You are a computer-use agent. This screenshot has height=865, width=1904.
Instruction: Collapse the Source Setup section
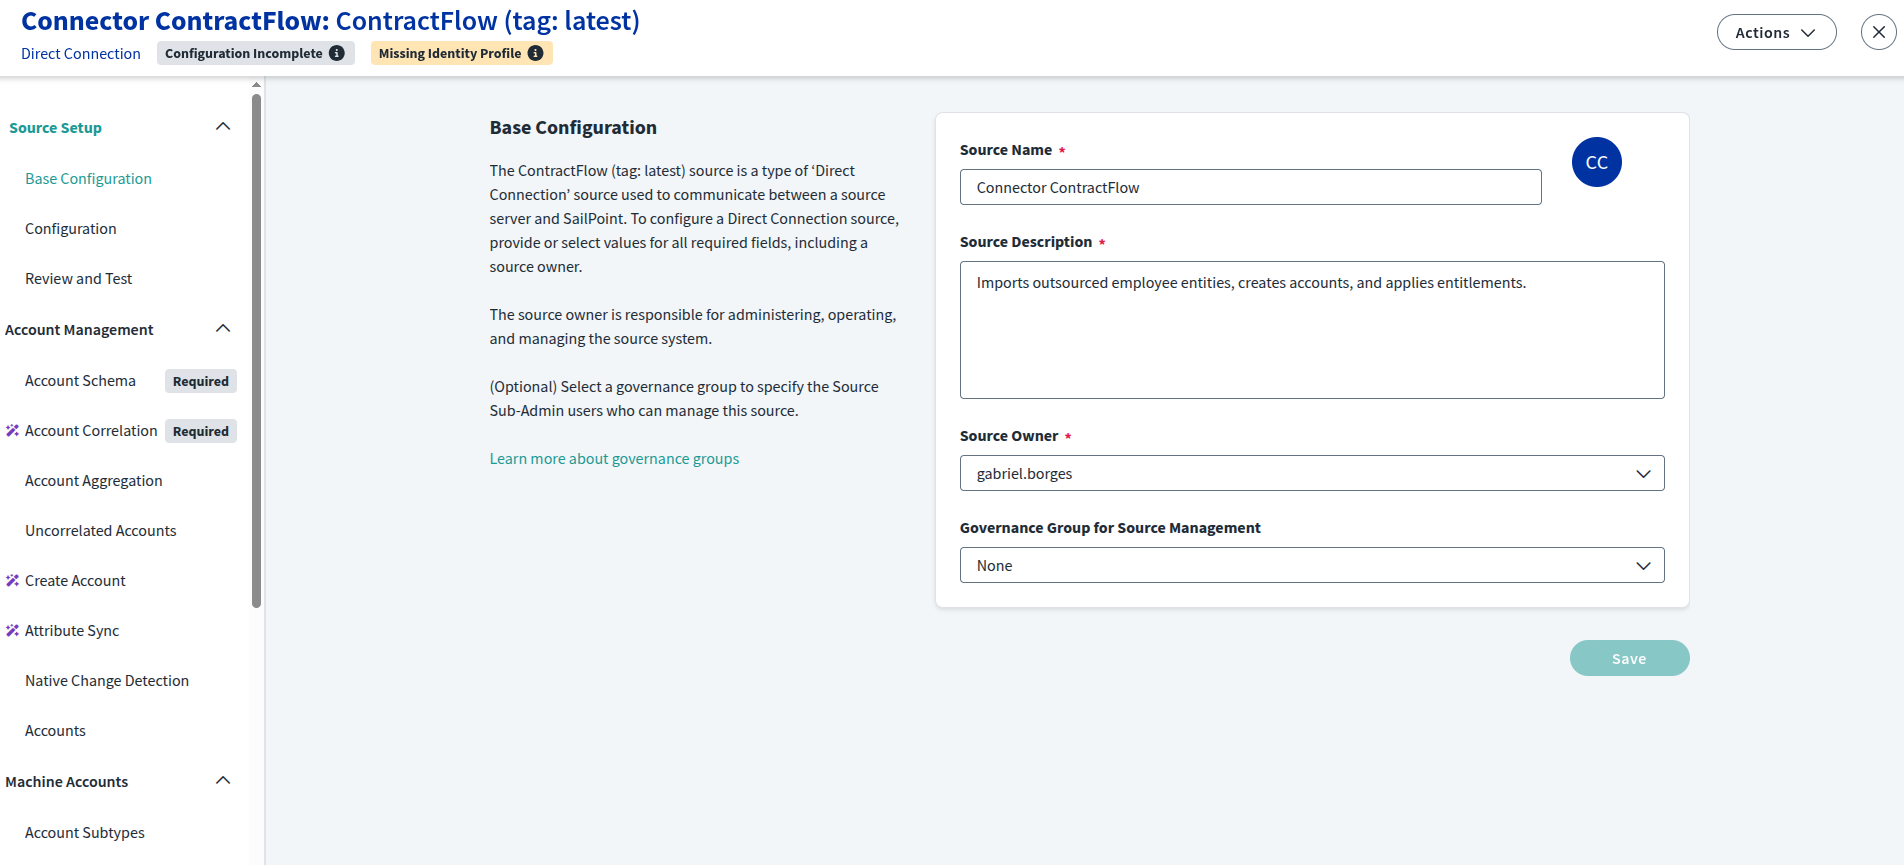click(223, 127)
